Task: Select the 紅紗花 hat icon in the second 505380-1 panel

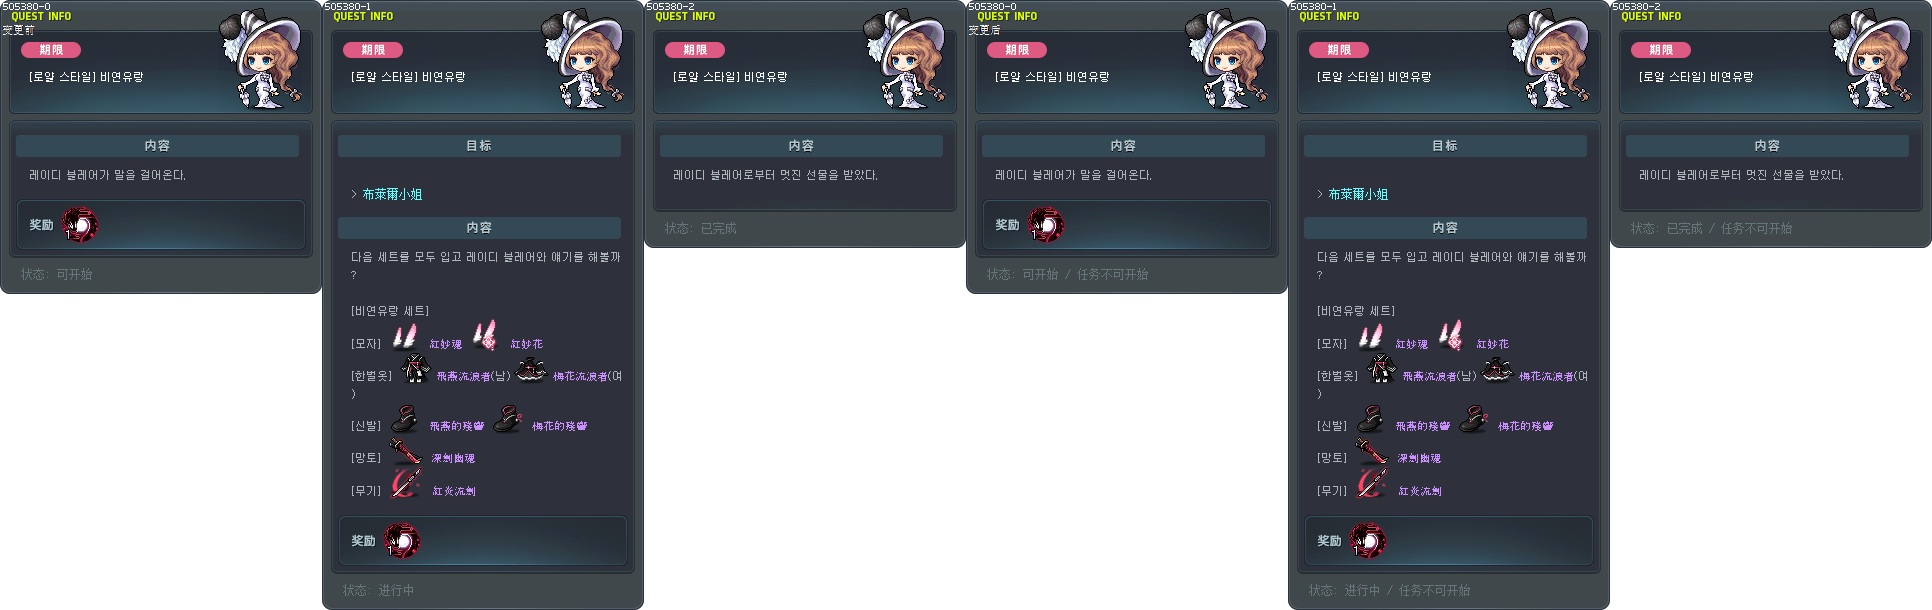Action: (1451, 336)
